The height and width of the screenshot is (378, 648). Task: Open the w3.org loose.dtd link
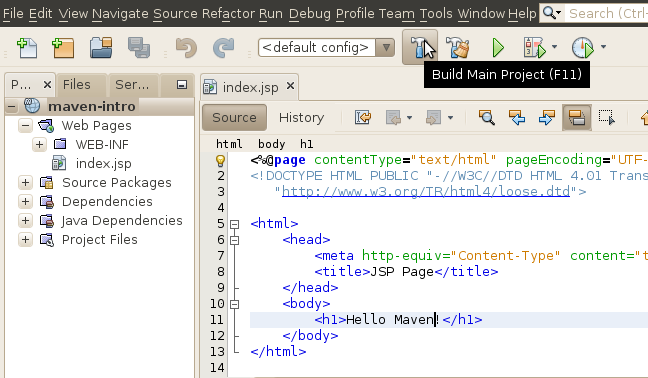coord(426,192)
